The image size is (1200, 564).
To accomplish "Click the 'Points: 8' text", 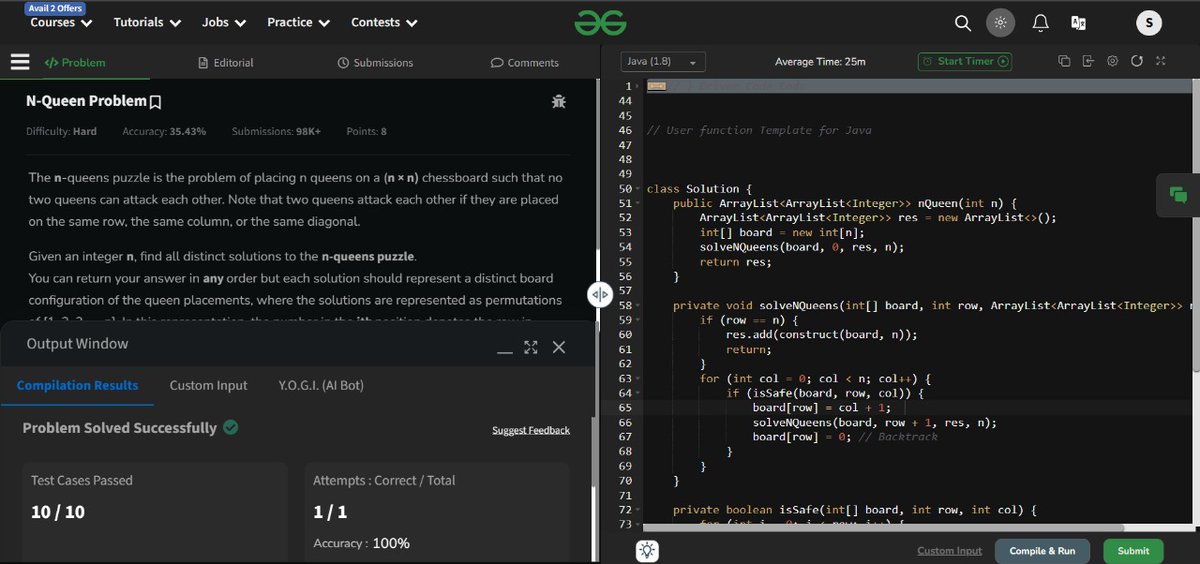I will [x=366, y=131].
